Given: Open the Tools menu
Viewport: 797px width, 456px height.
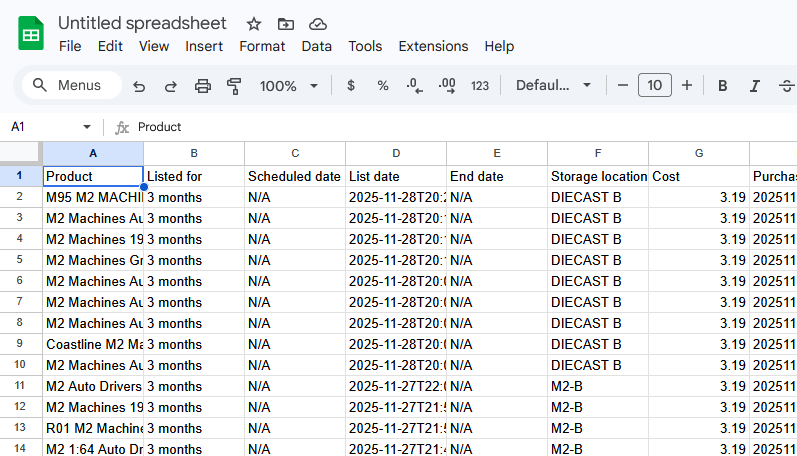Looking at the screenshot, I should click(x=365, y=46).
